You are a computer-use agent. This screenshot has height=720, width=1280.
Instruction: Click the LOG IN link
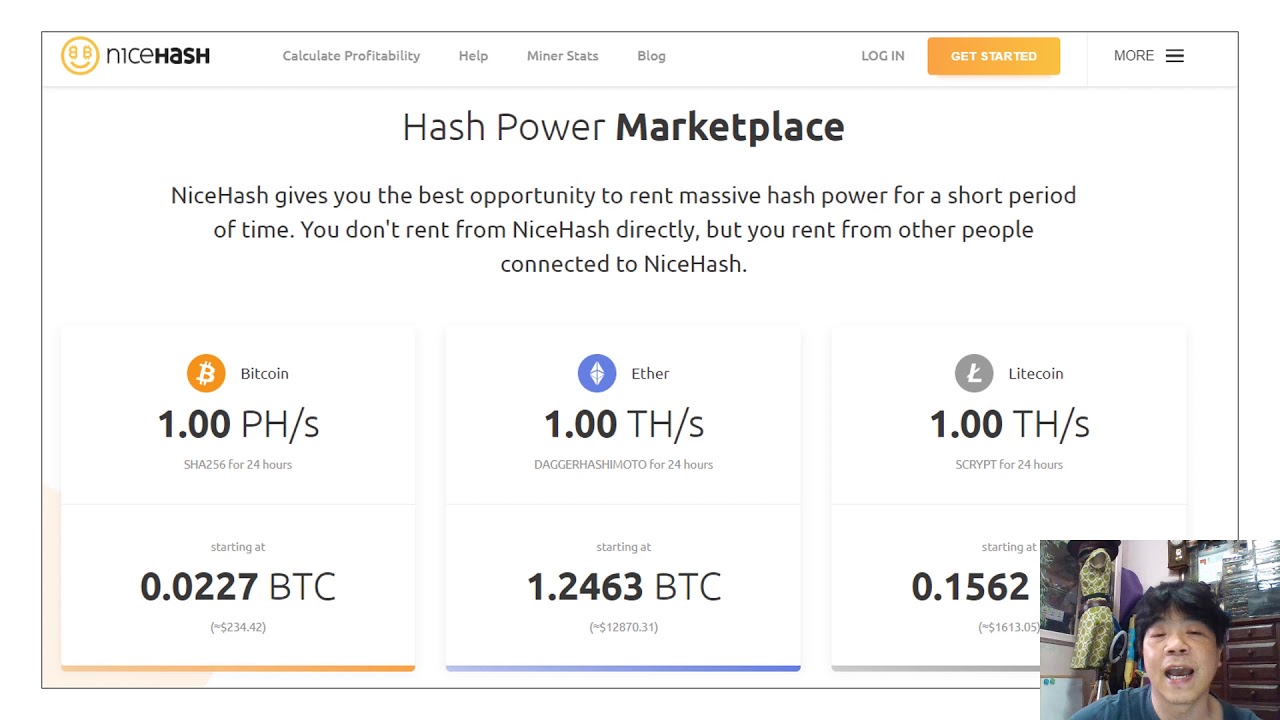tap(883, 56)
